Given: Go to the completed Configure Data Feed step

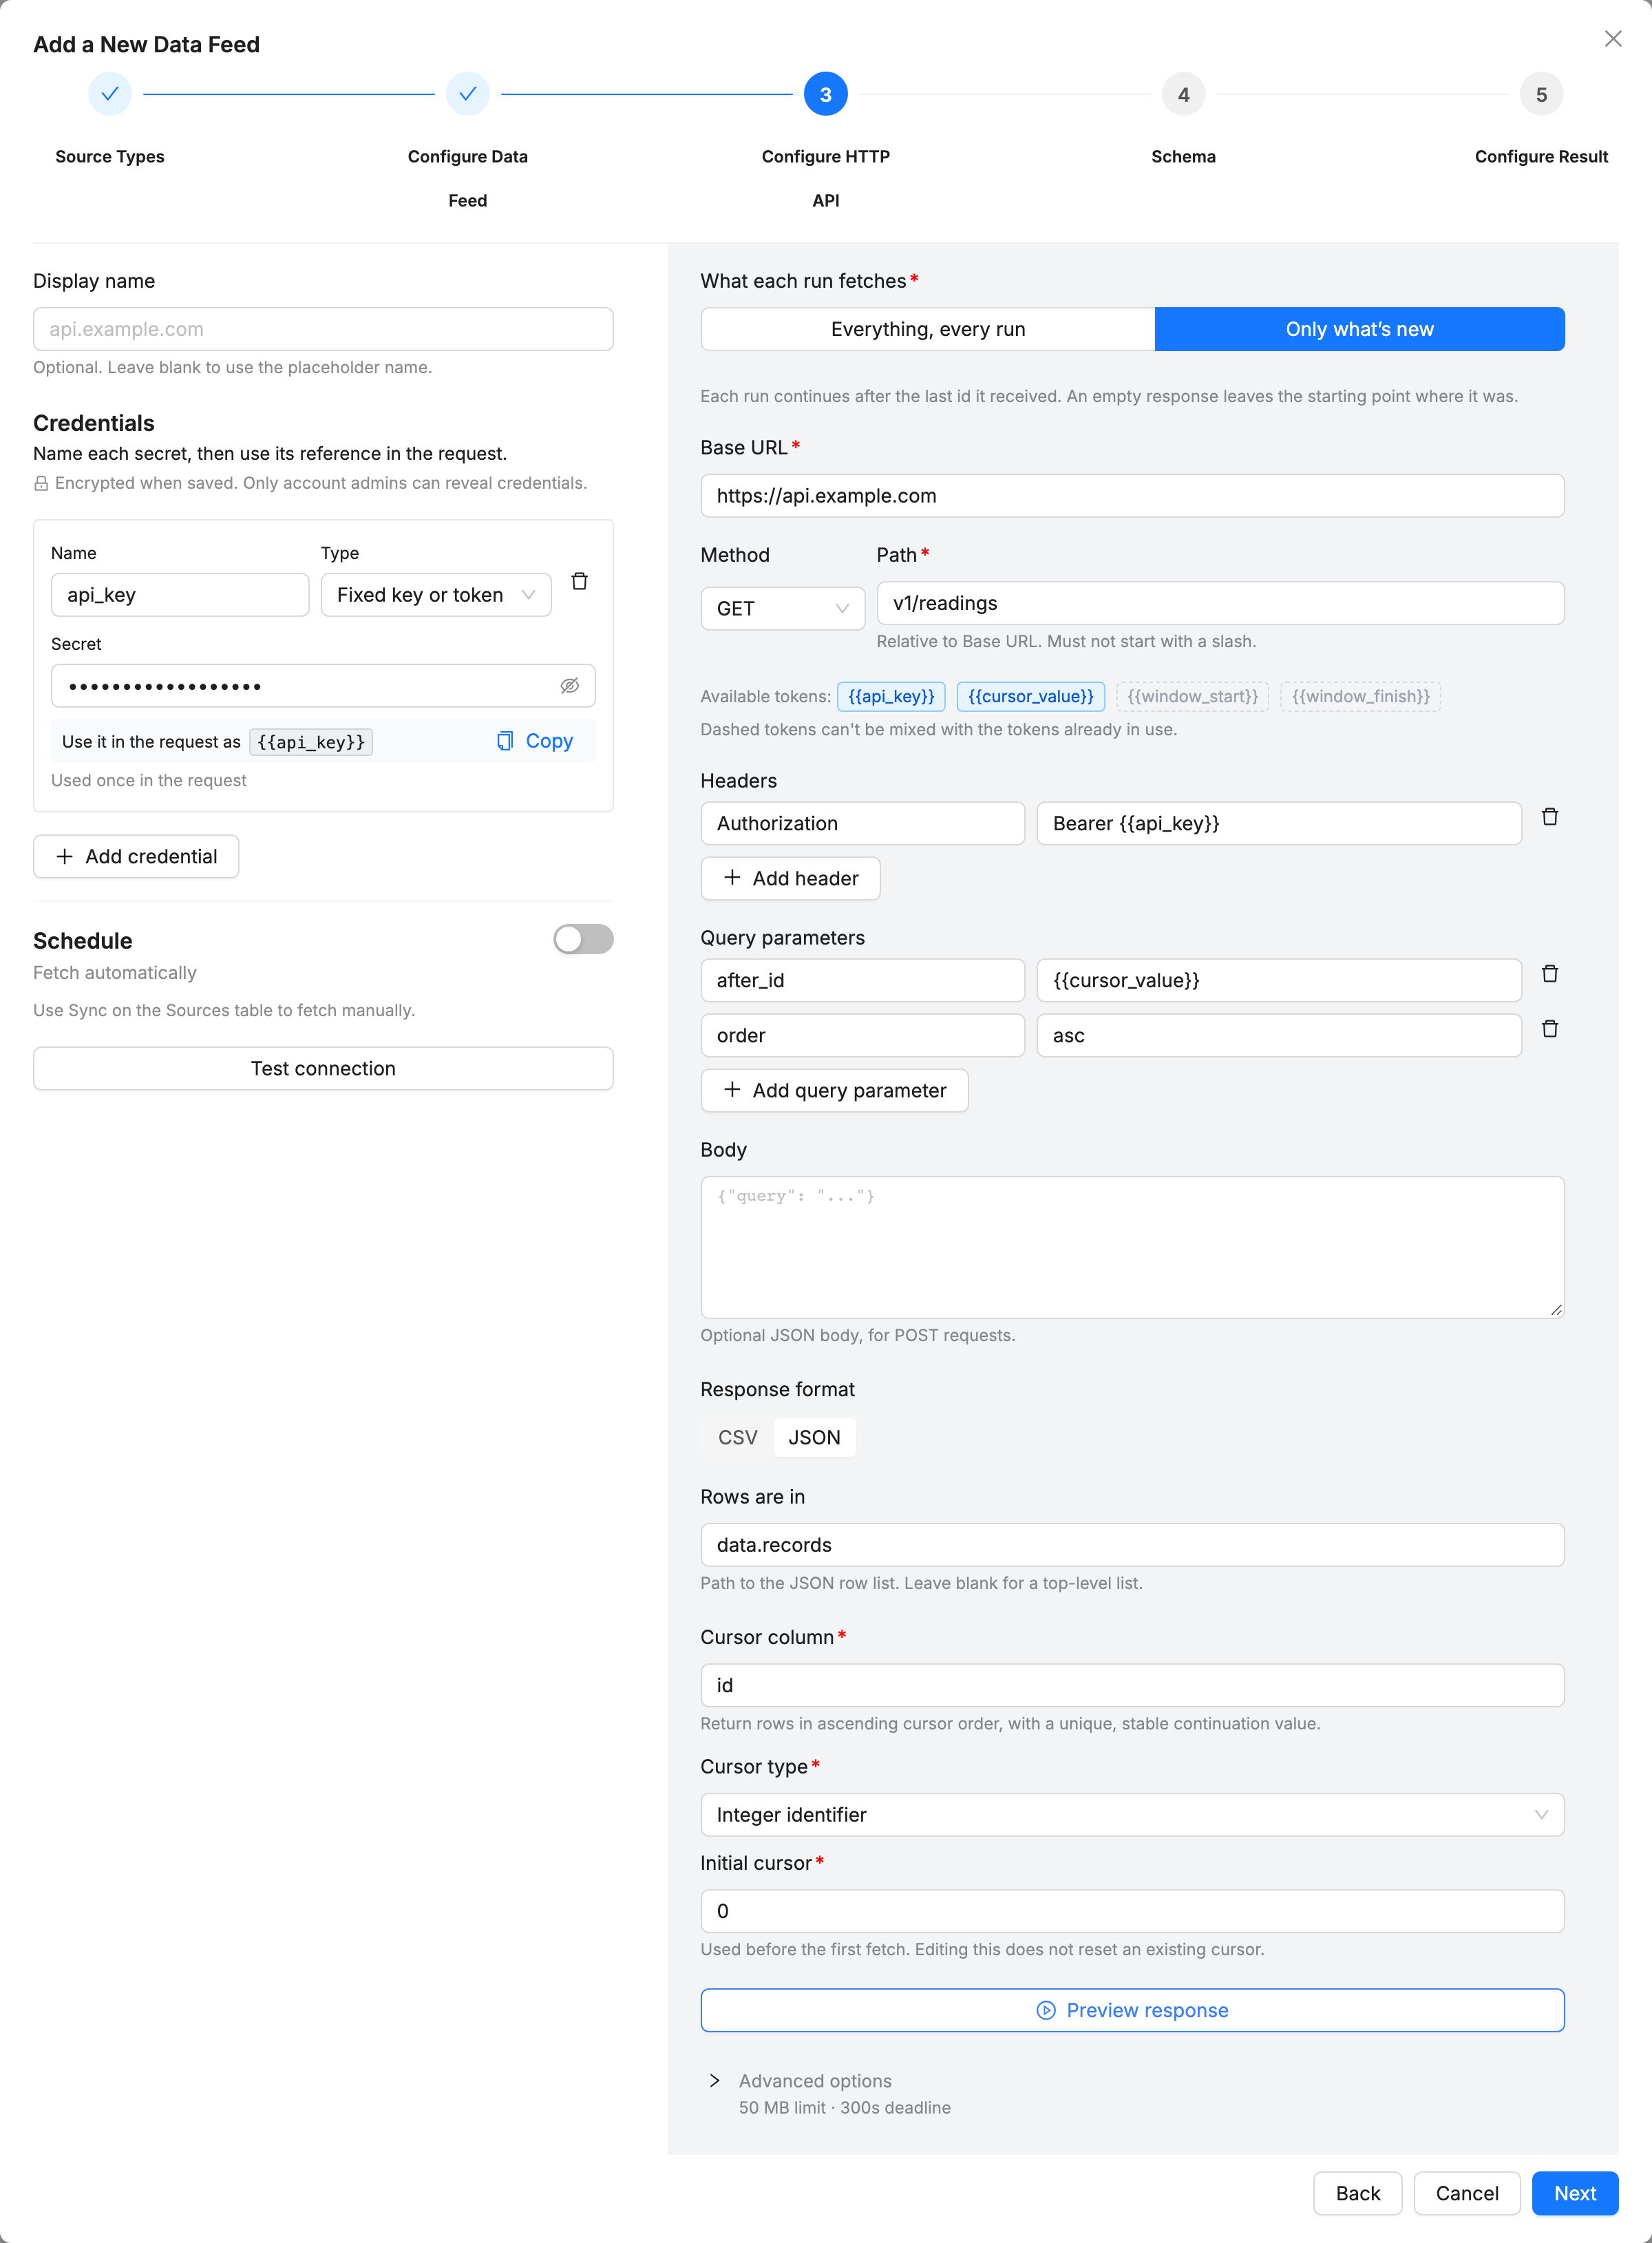Looking at the screenshot, I should click(x=468, y=94).
